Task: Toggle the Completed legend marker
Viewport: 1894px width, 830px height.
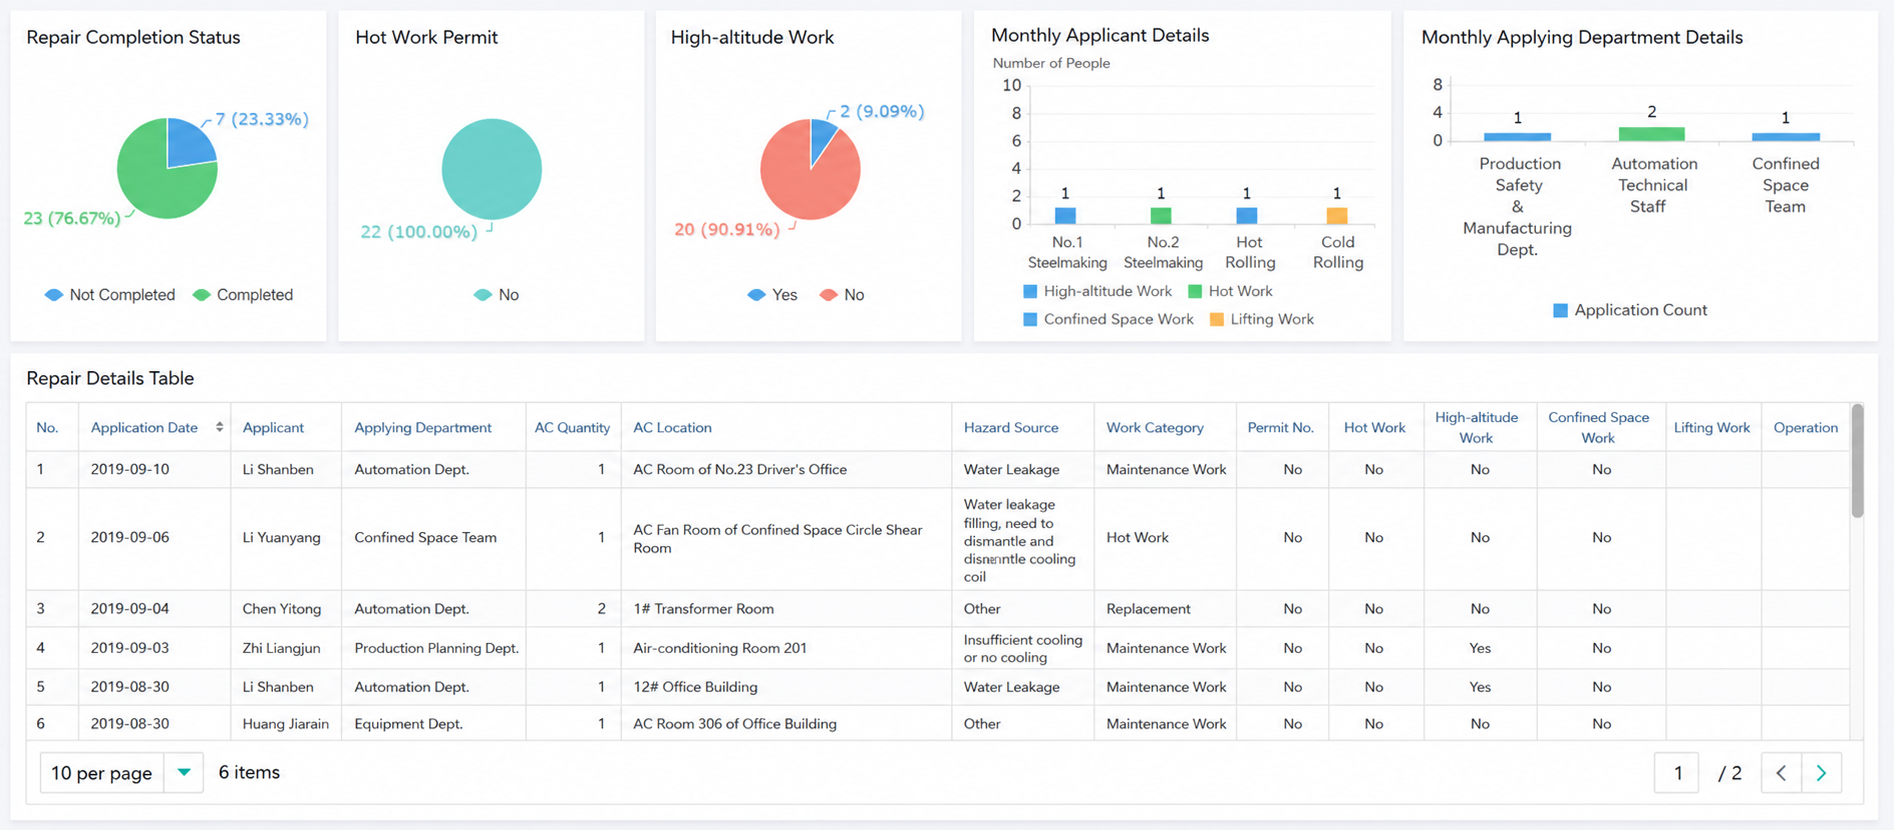Action: pos(201,295)
